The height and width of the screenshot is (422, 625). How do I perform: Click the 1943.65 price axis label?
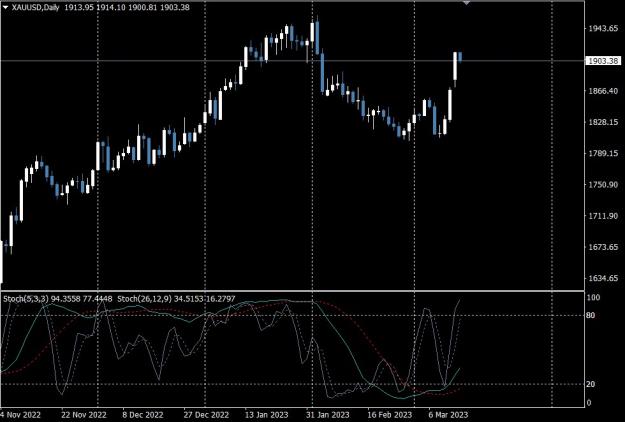point(603,28)
